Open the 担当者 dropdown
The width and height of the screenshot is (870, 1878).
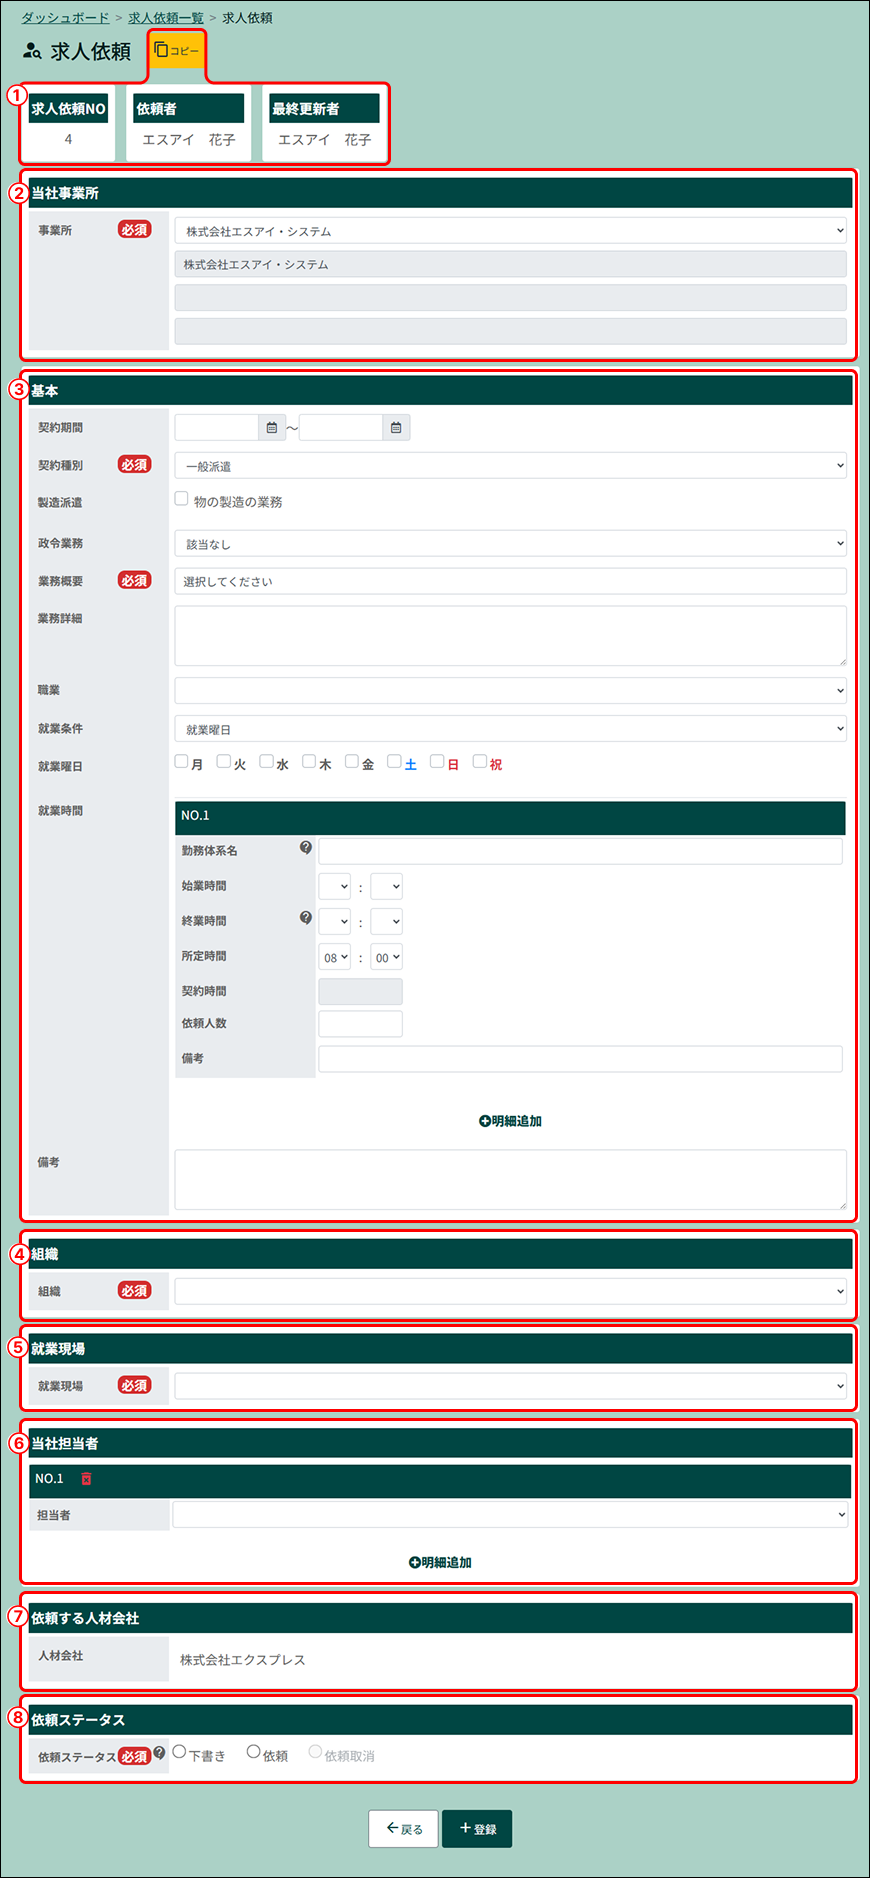pyautogui.click(x=510, y=1515)
